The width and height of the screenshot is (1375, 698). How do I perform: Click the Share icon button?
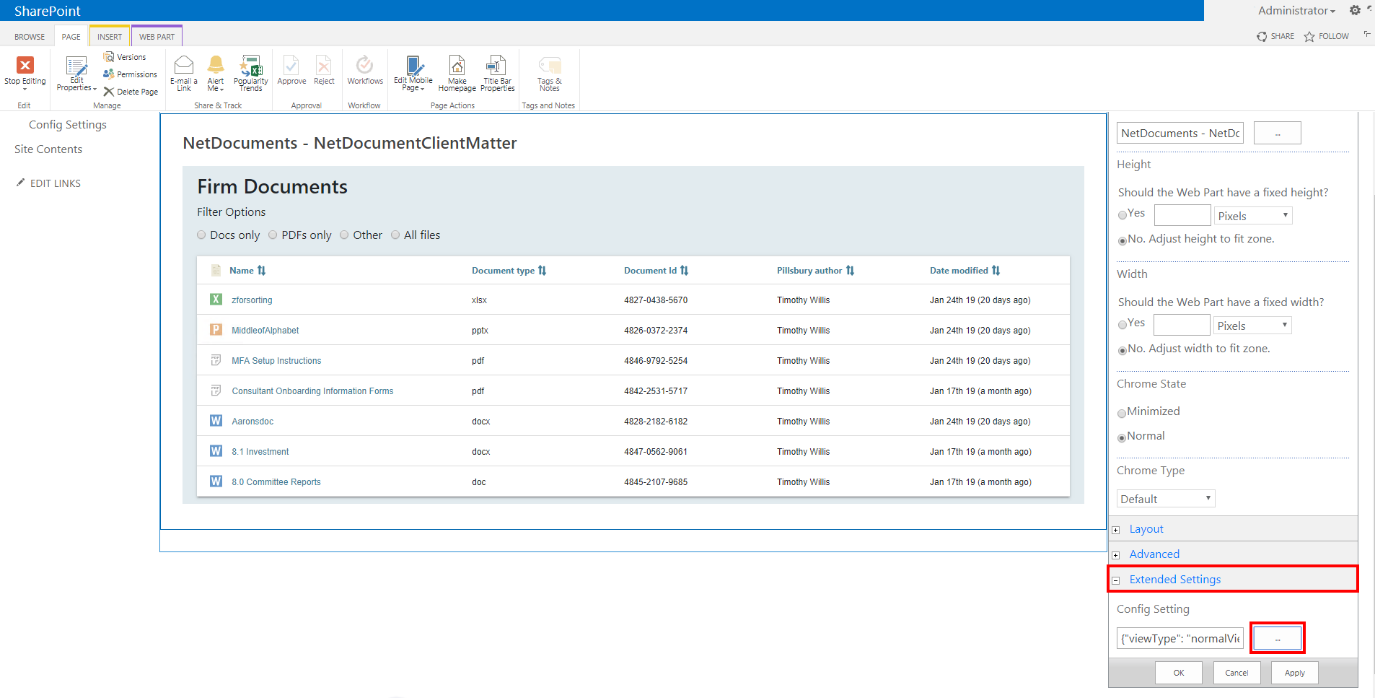point(1262,36)
